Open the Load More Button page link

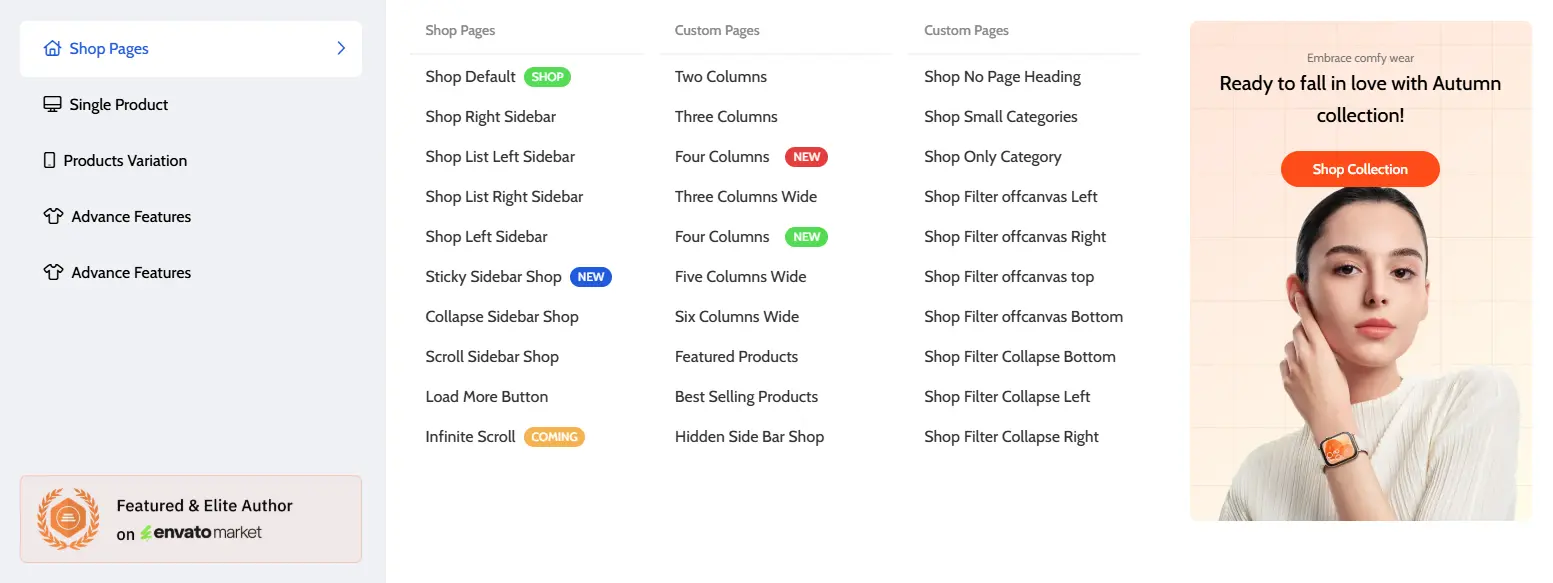pyautogui.click(x=486, y=397)
